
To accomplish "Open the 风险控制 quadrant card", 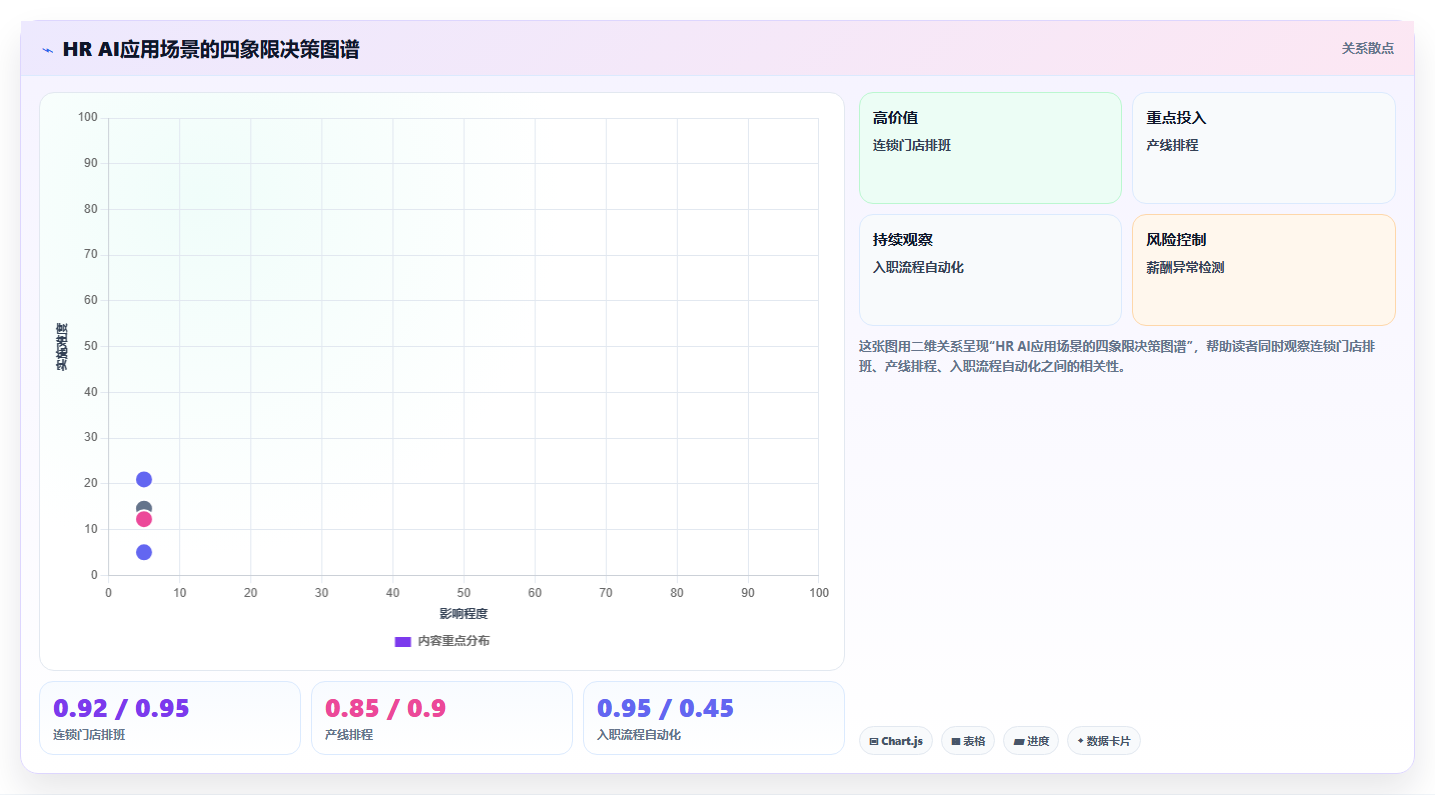I will pyautogui.click(x=1263, y=270).
